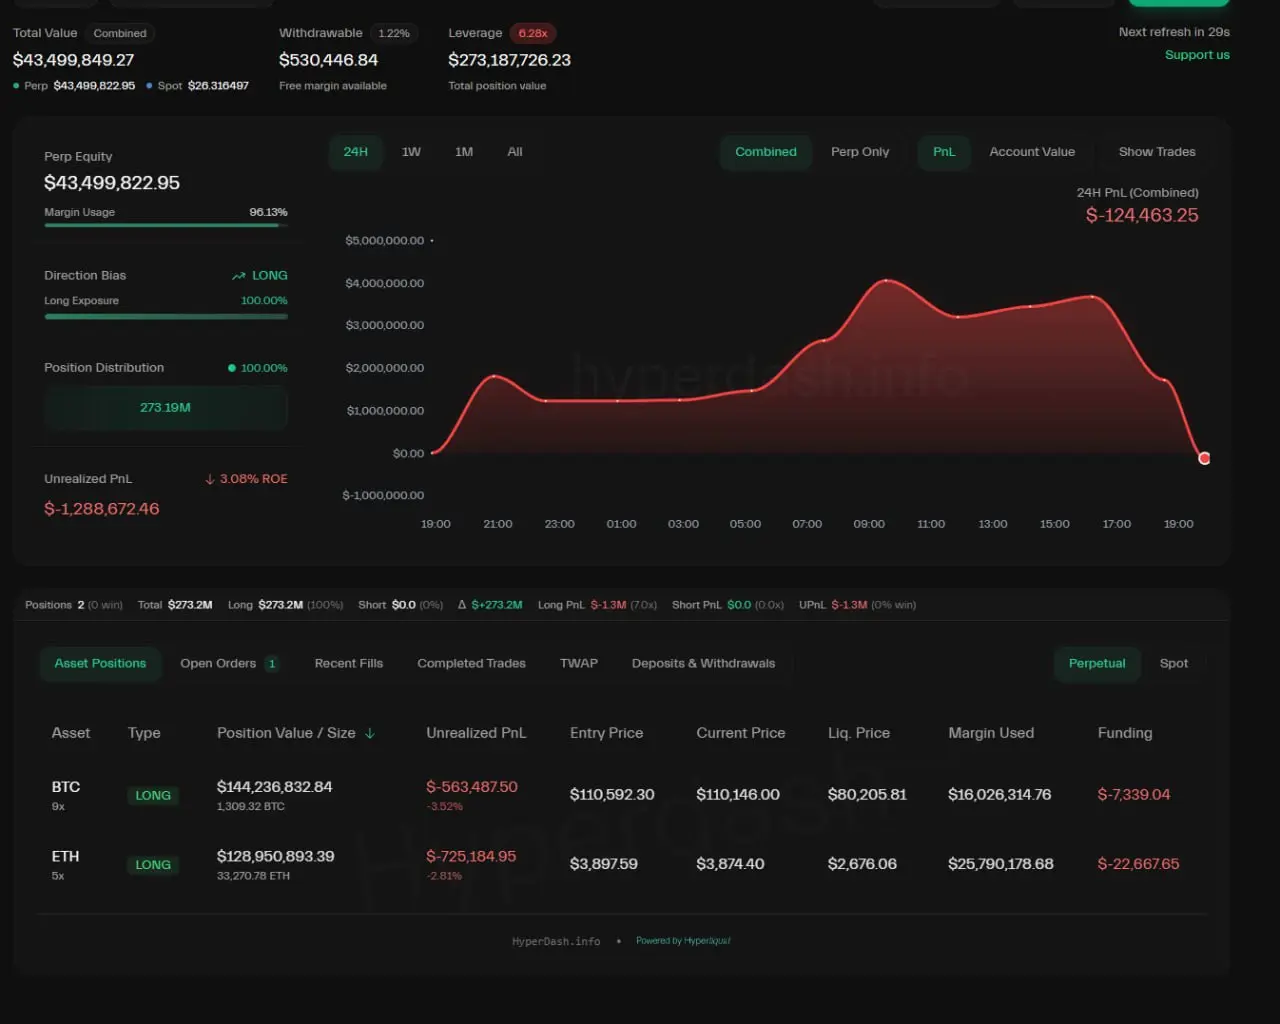Click the 273.19M position distribution bar

pyautogui.click(x=165, y=408)
